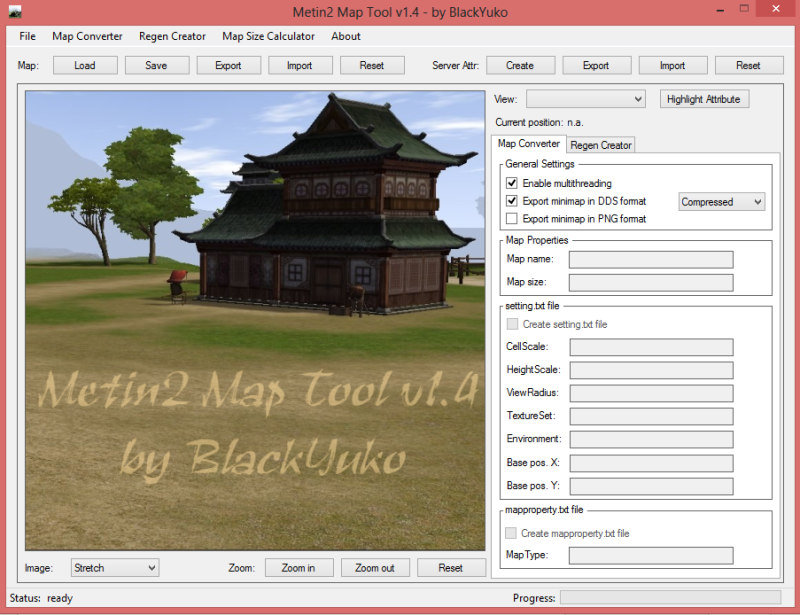Reset the loaded map
Image resolution: width=800 pixels, height=615 pixels.
[x=372, y=65]
